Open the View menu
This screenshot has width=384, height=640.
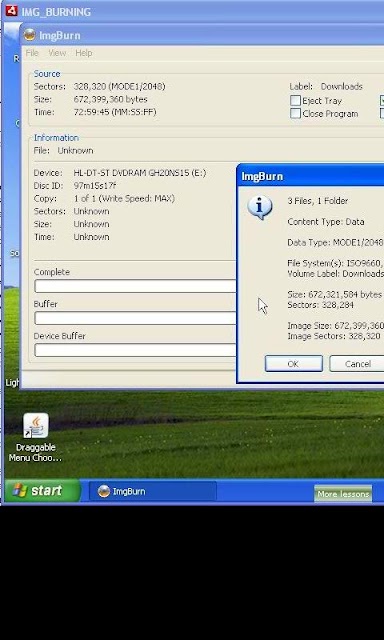[57, 53]
